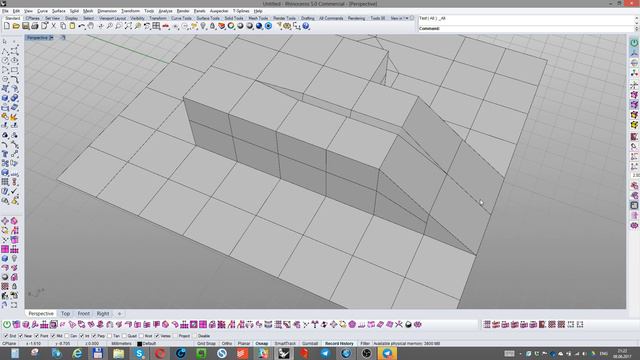Click the Undo arrow icon

(82, 26)
